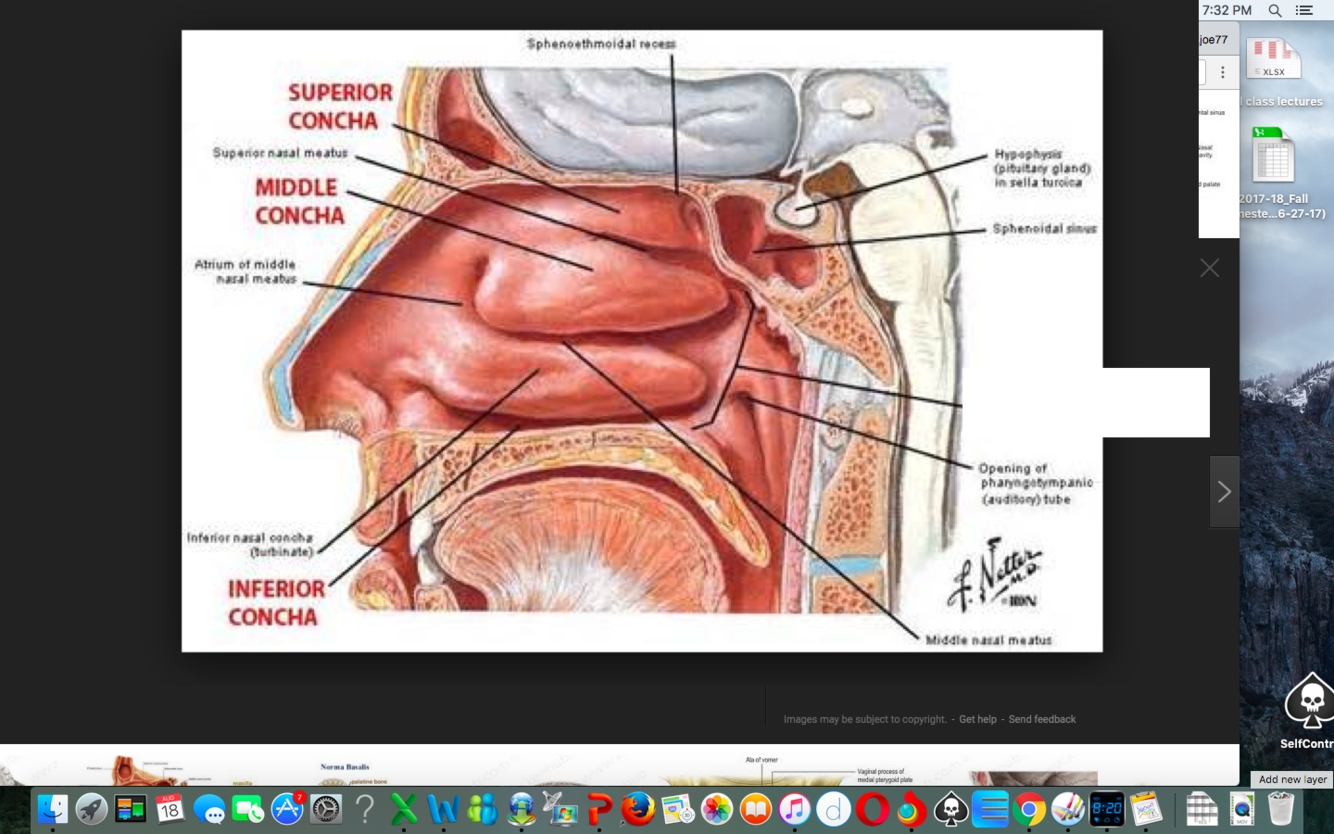The width and height of the screenshot is (1334, 834).
Task: Open the XLS spreadsheet file in dock
Action: 1202,808
